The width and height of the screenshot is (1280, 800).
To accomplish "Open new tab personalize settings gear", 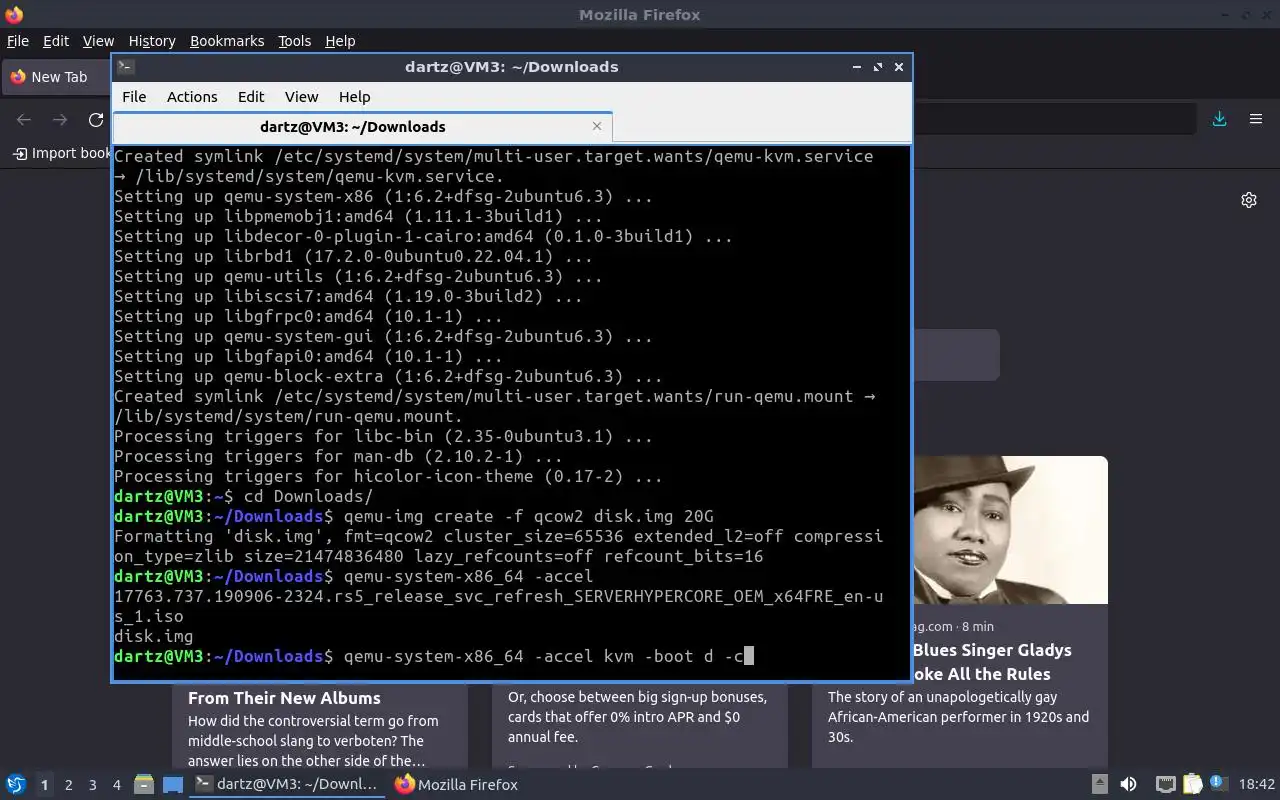I will pos(1249,200).
